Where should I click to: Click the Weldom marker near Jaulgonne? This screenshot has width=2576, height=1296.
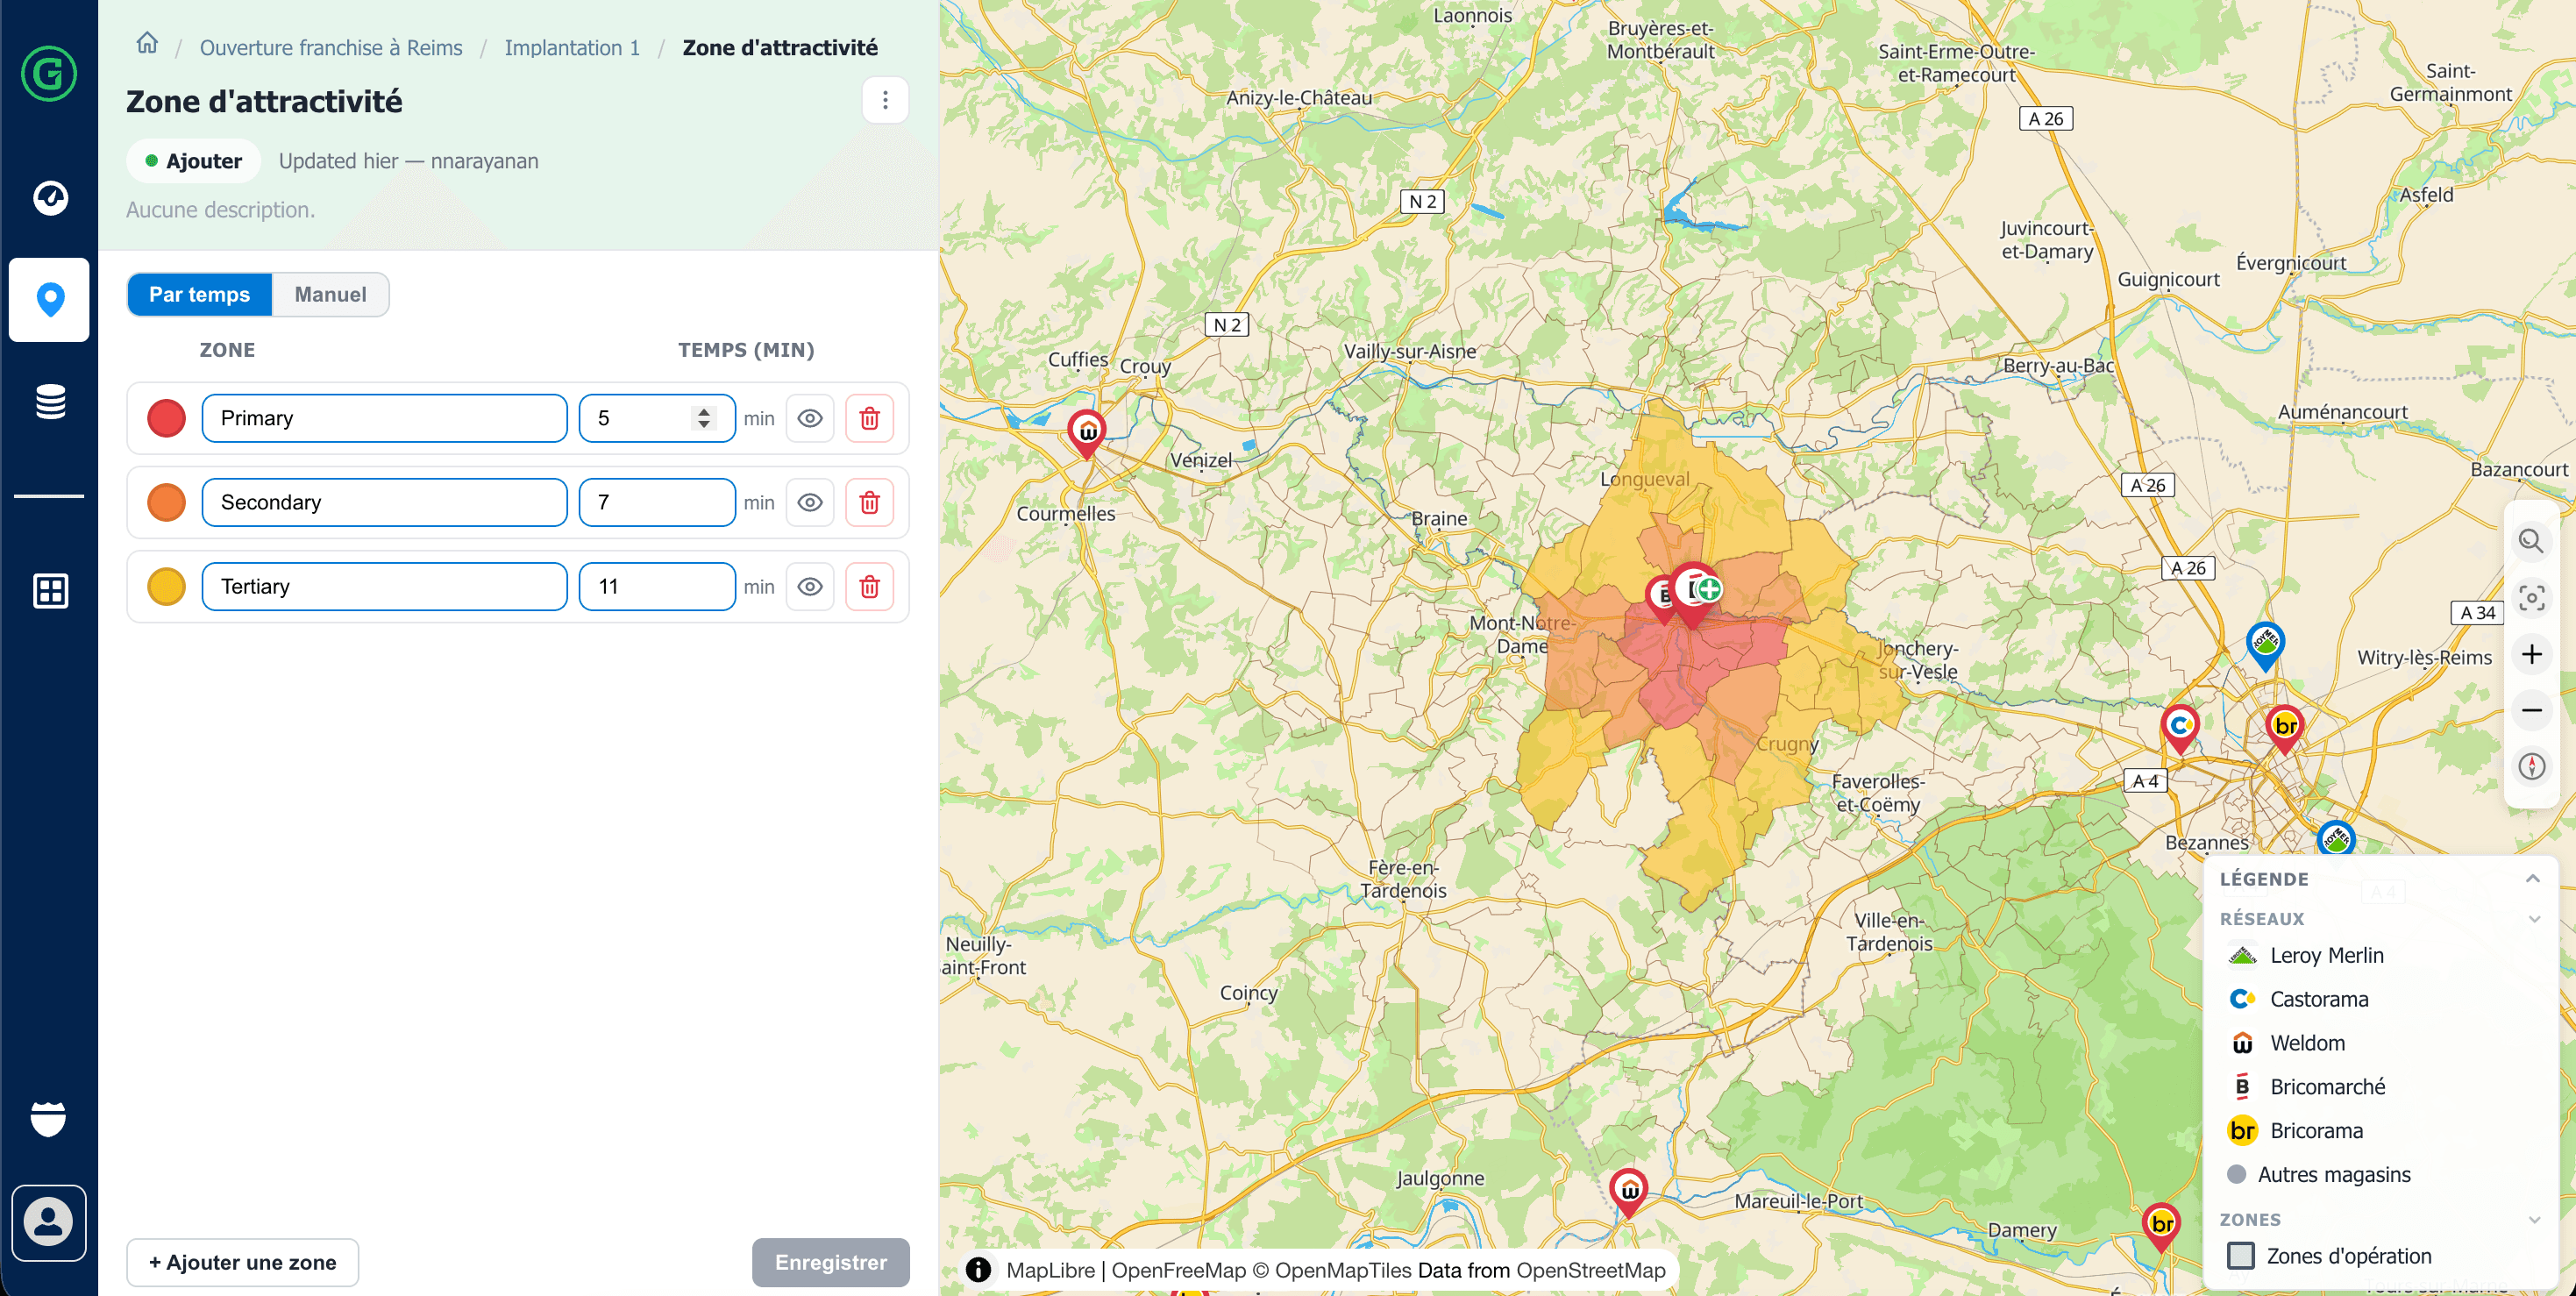(1629, 1192)
